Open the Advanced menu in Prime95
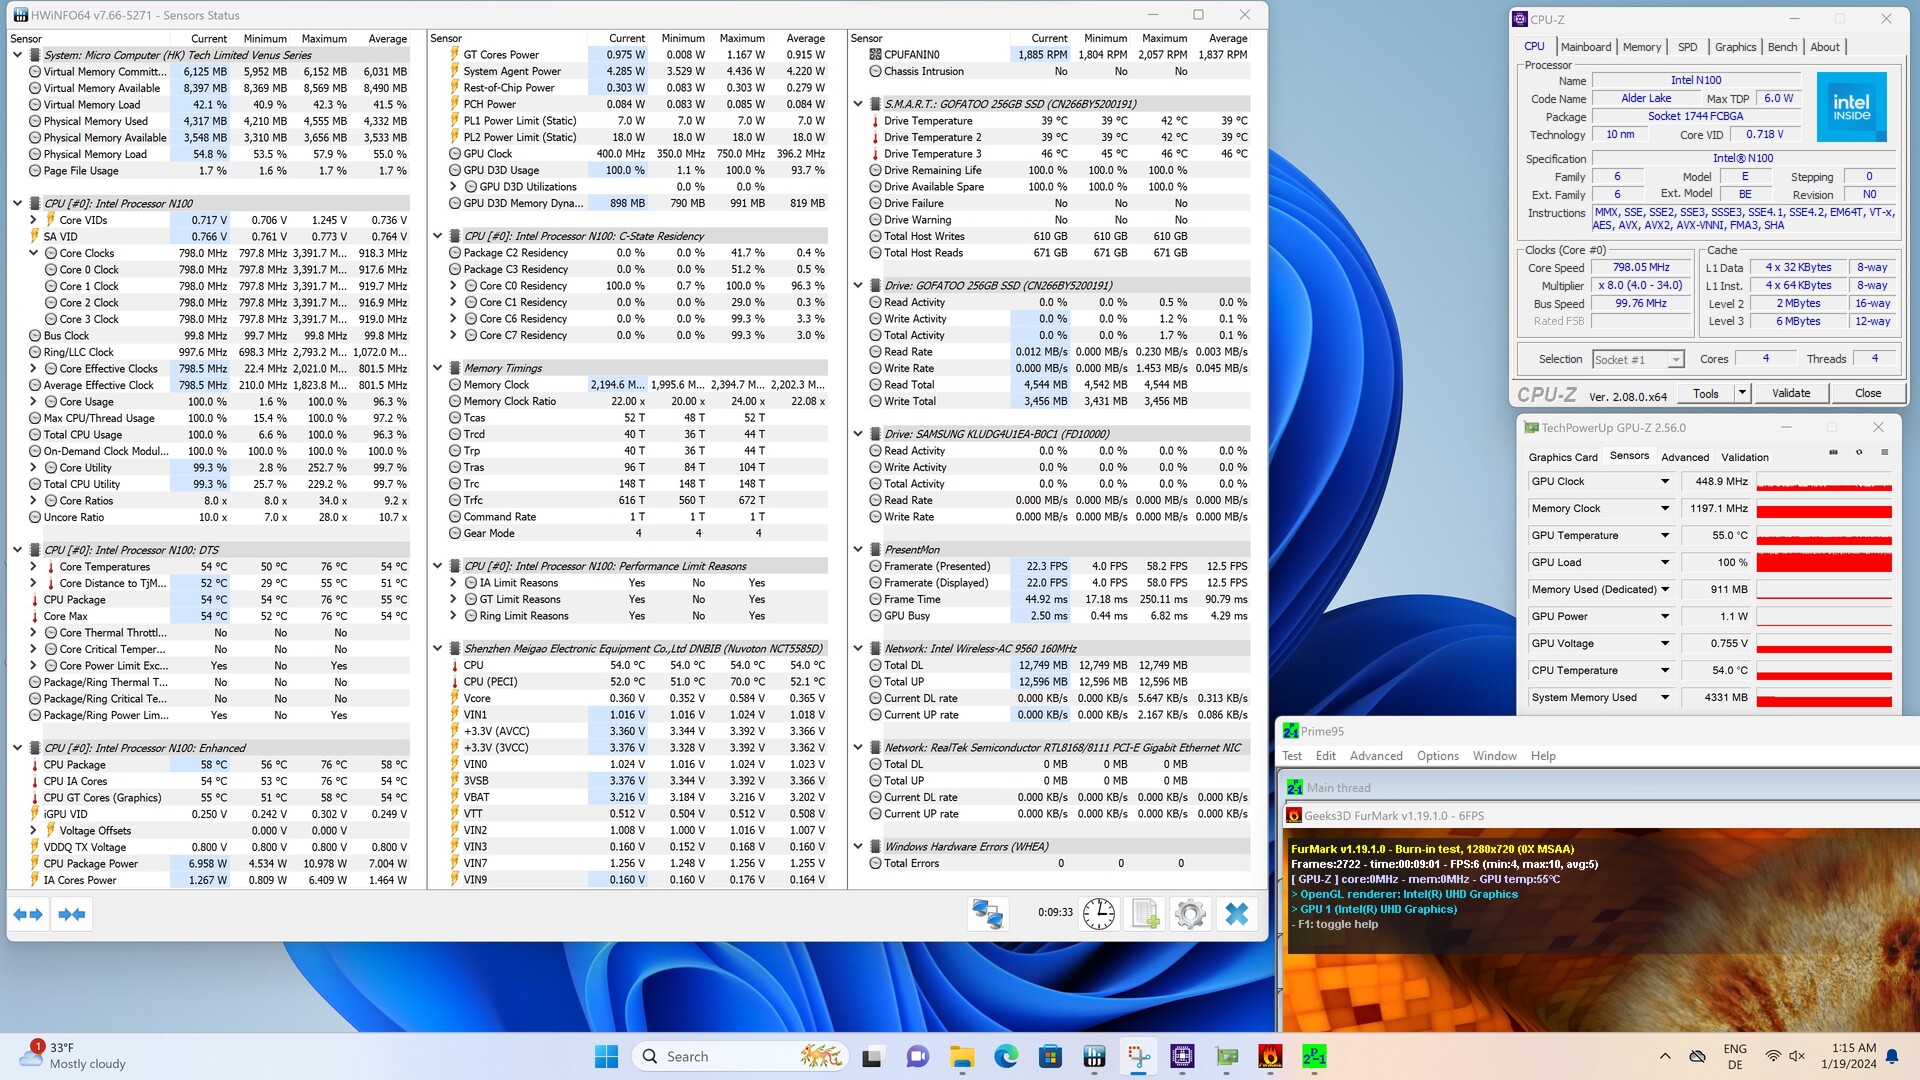Image resolution: width=1920 pixels, height=1080 pixels. point(1375,756)
